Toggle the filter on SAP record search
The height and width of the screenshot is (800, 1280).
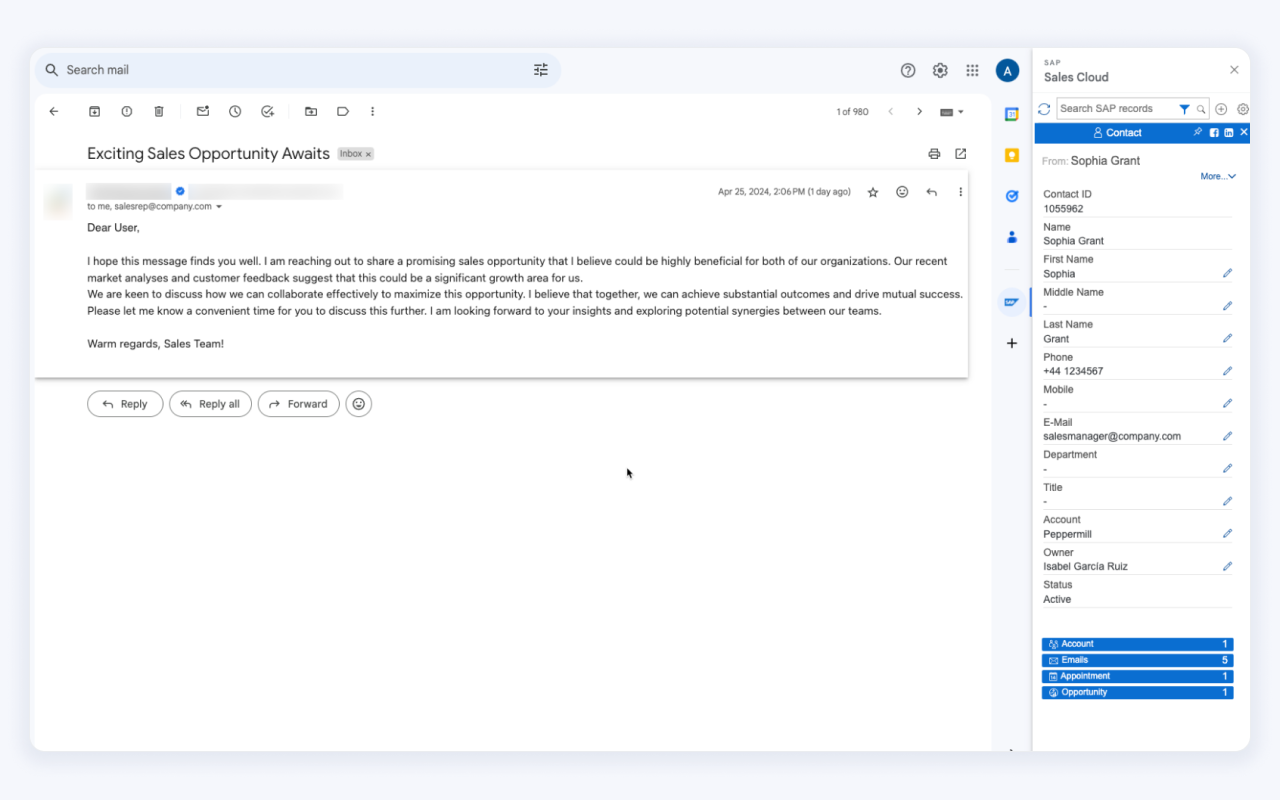pyautogui.click(x=1184, y=108)
